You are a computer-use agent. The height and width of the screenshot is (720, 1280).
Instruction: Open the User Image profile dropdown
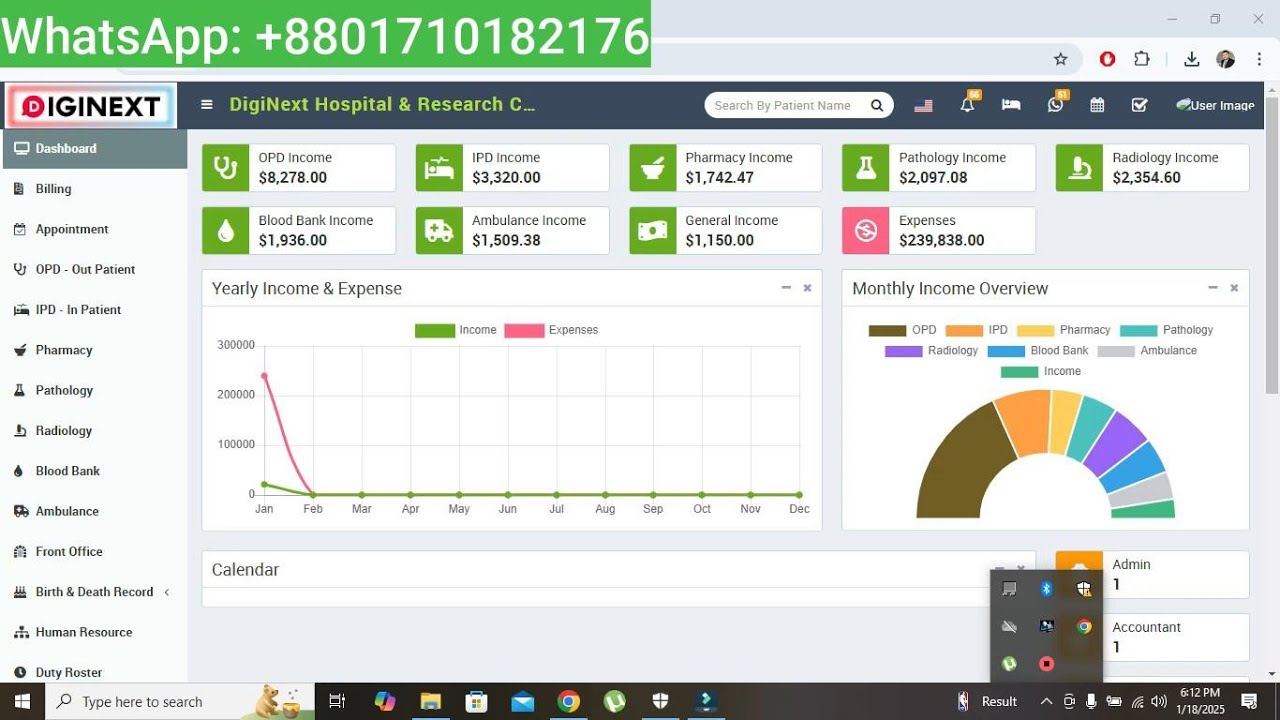1215,105
